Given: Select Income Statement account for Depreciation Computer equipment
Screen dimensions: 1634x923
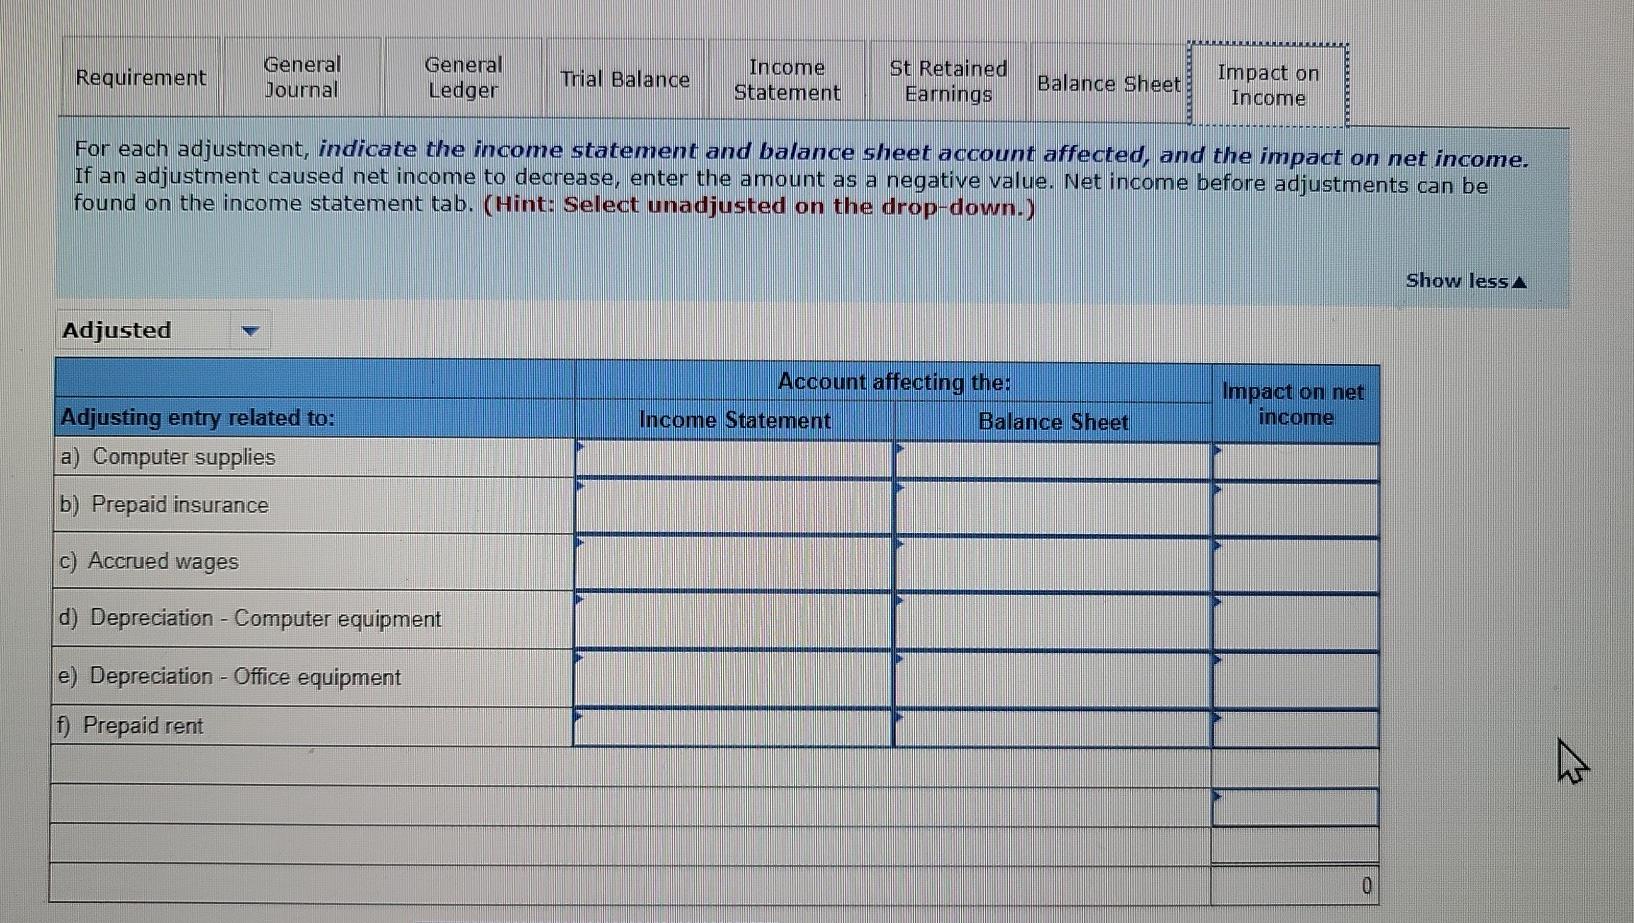Looking at the screenshot, I should 734,619.
